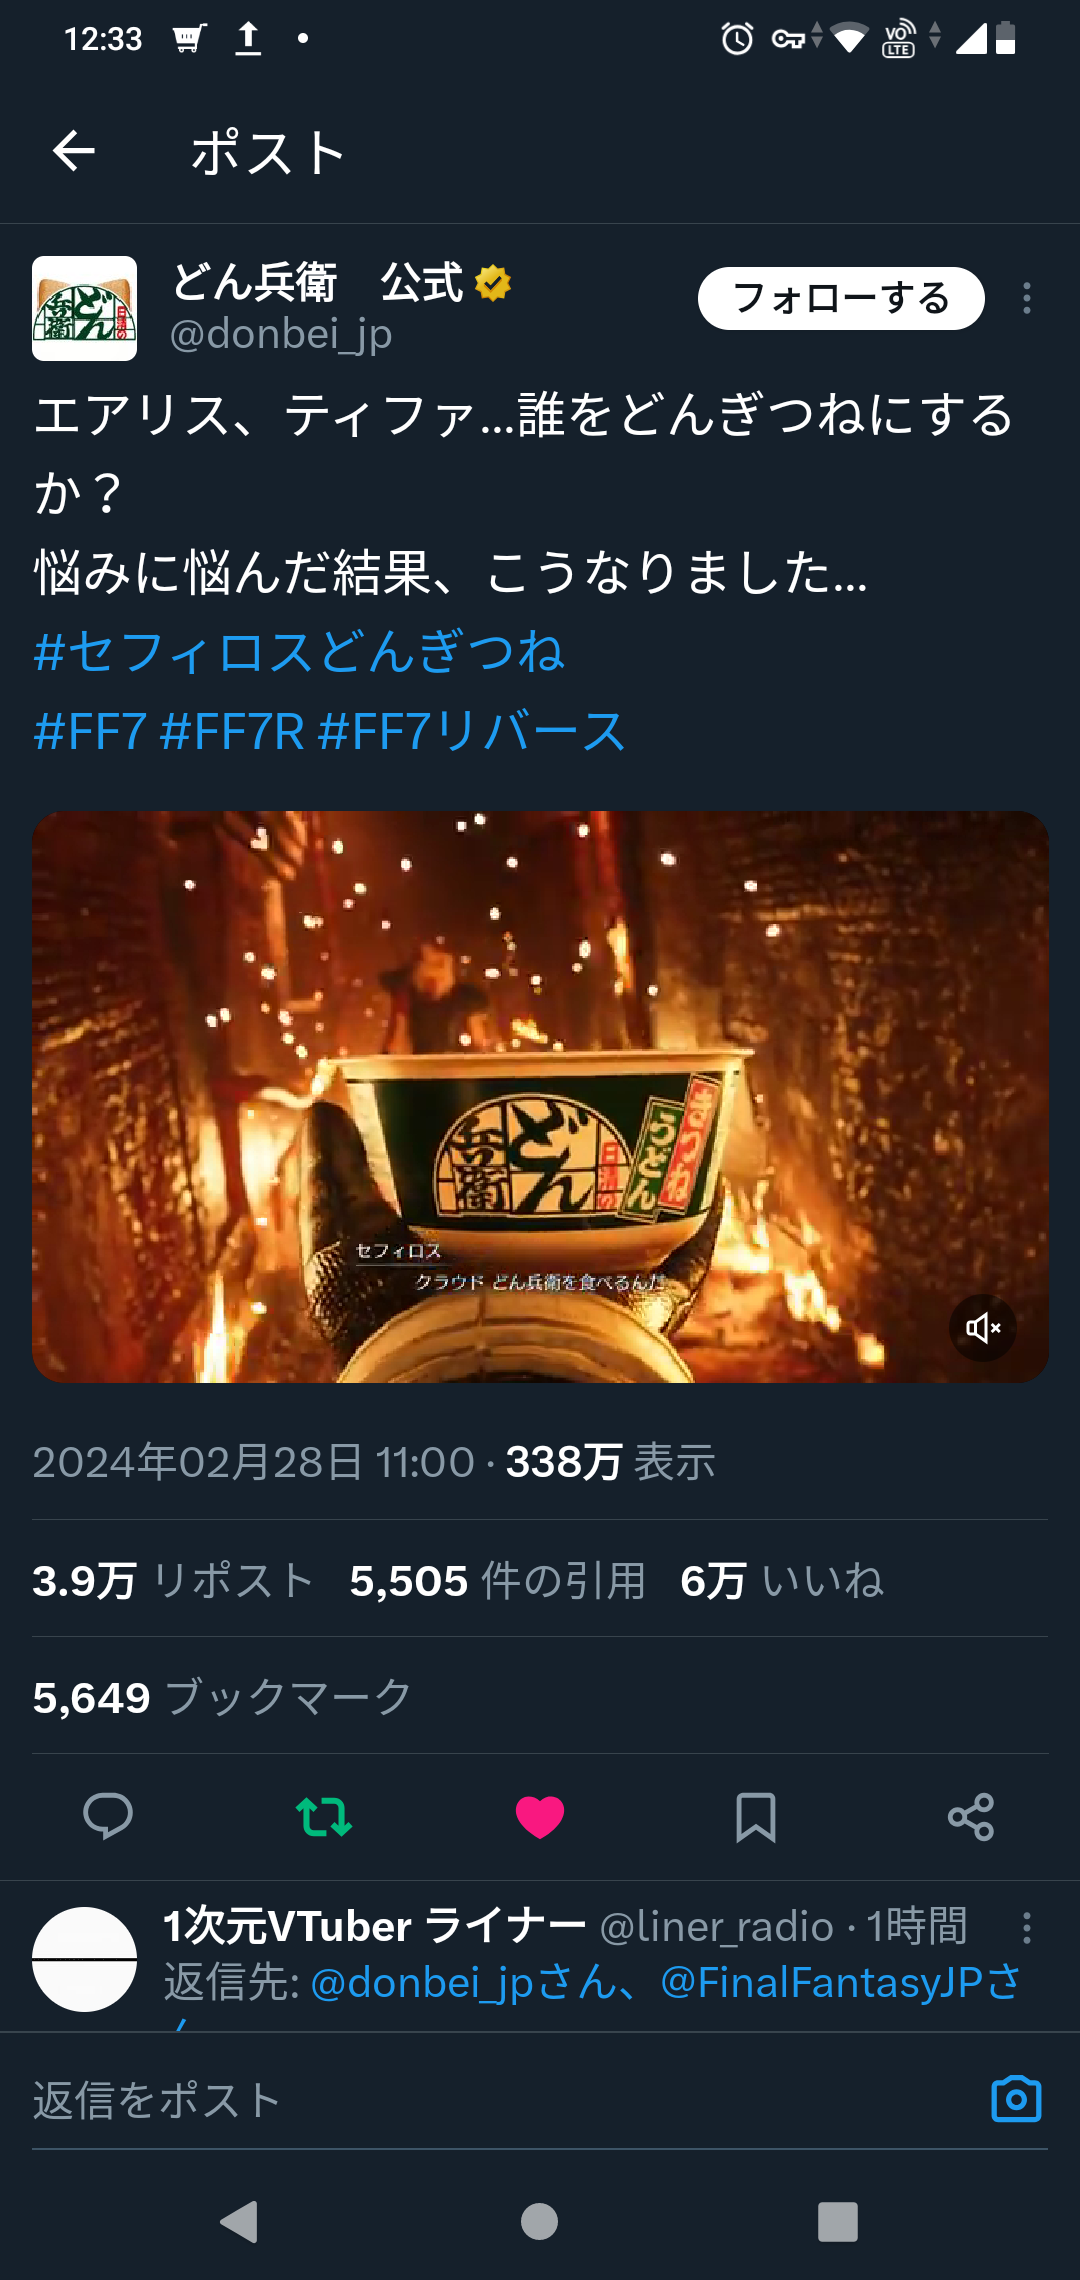Play the どん兵衛 Sephiroth video thumbnail

pyautogui.click(x=540, y=1097)
